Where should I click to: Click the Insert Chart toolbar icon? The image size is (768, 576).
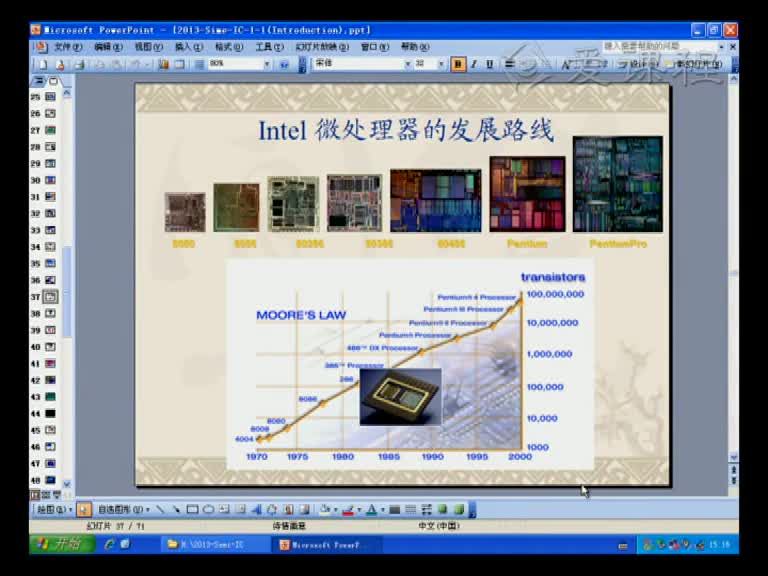point(164,64)
